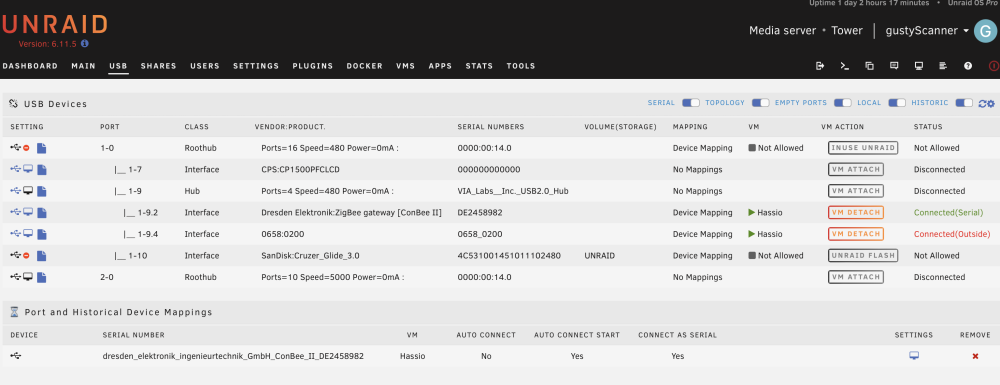Click the USB icon in the historical mapping row
1000x385 pixels.
pos(15,356)
